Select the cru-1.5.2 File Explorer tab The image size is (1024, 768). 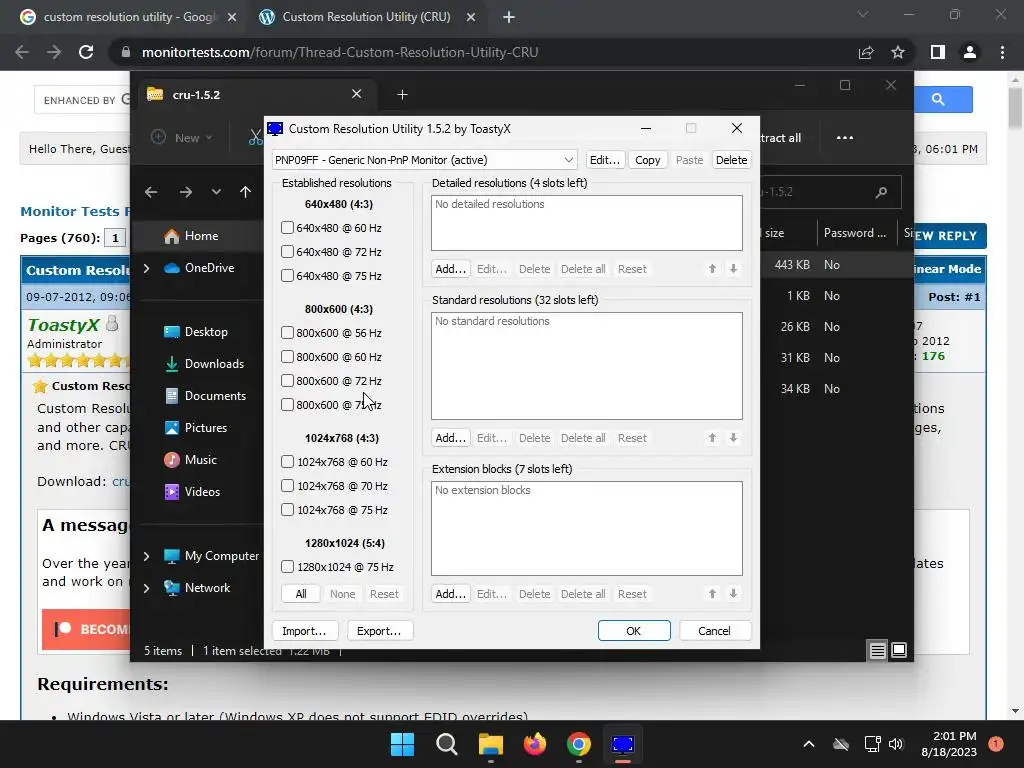click(255, 95)
